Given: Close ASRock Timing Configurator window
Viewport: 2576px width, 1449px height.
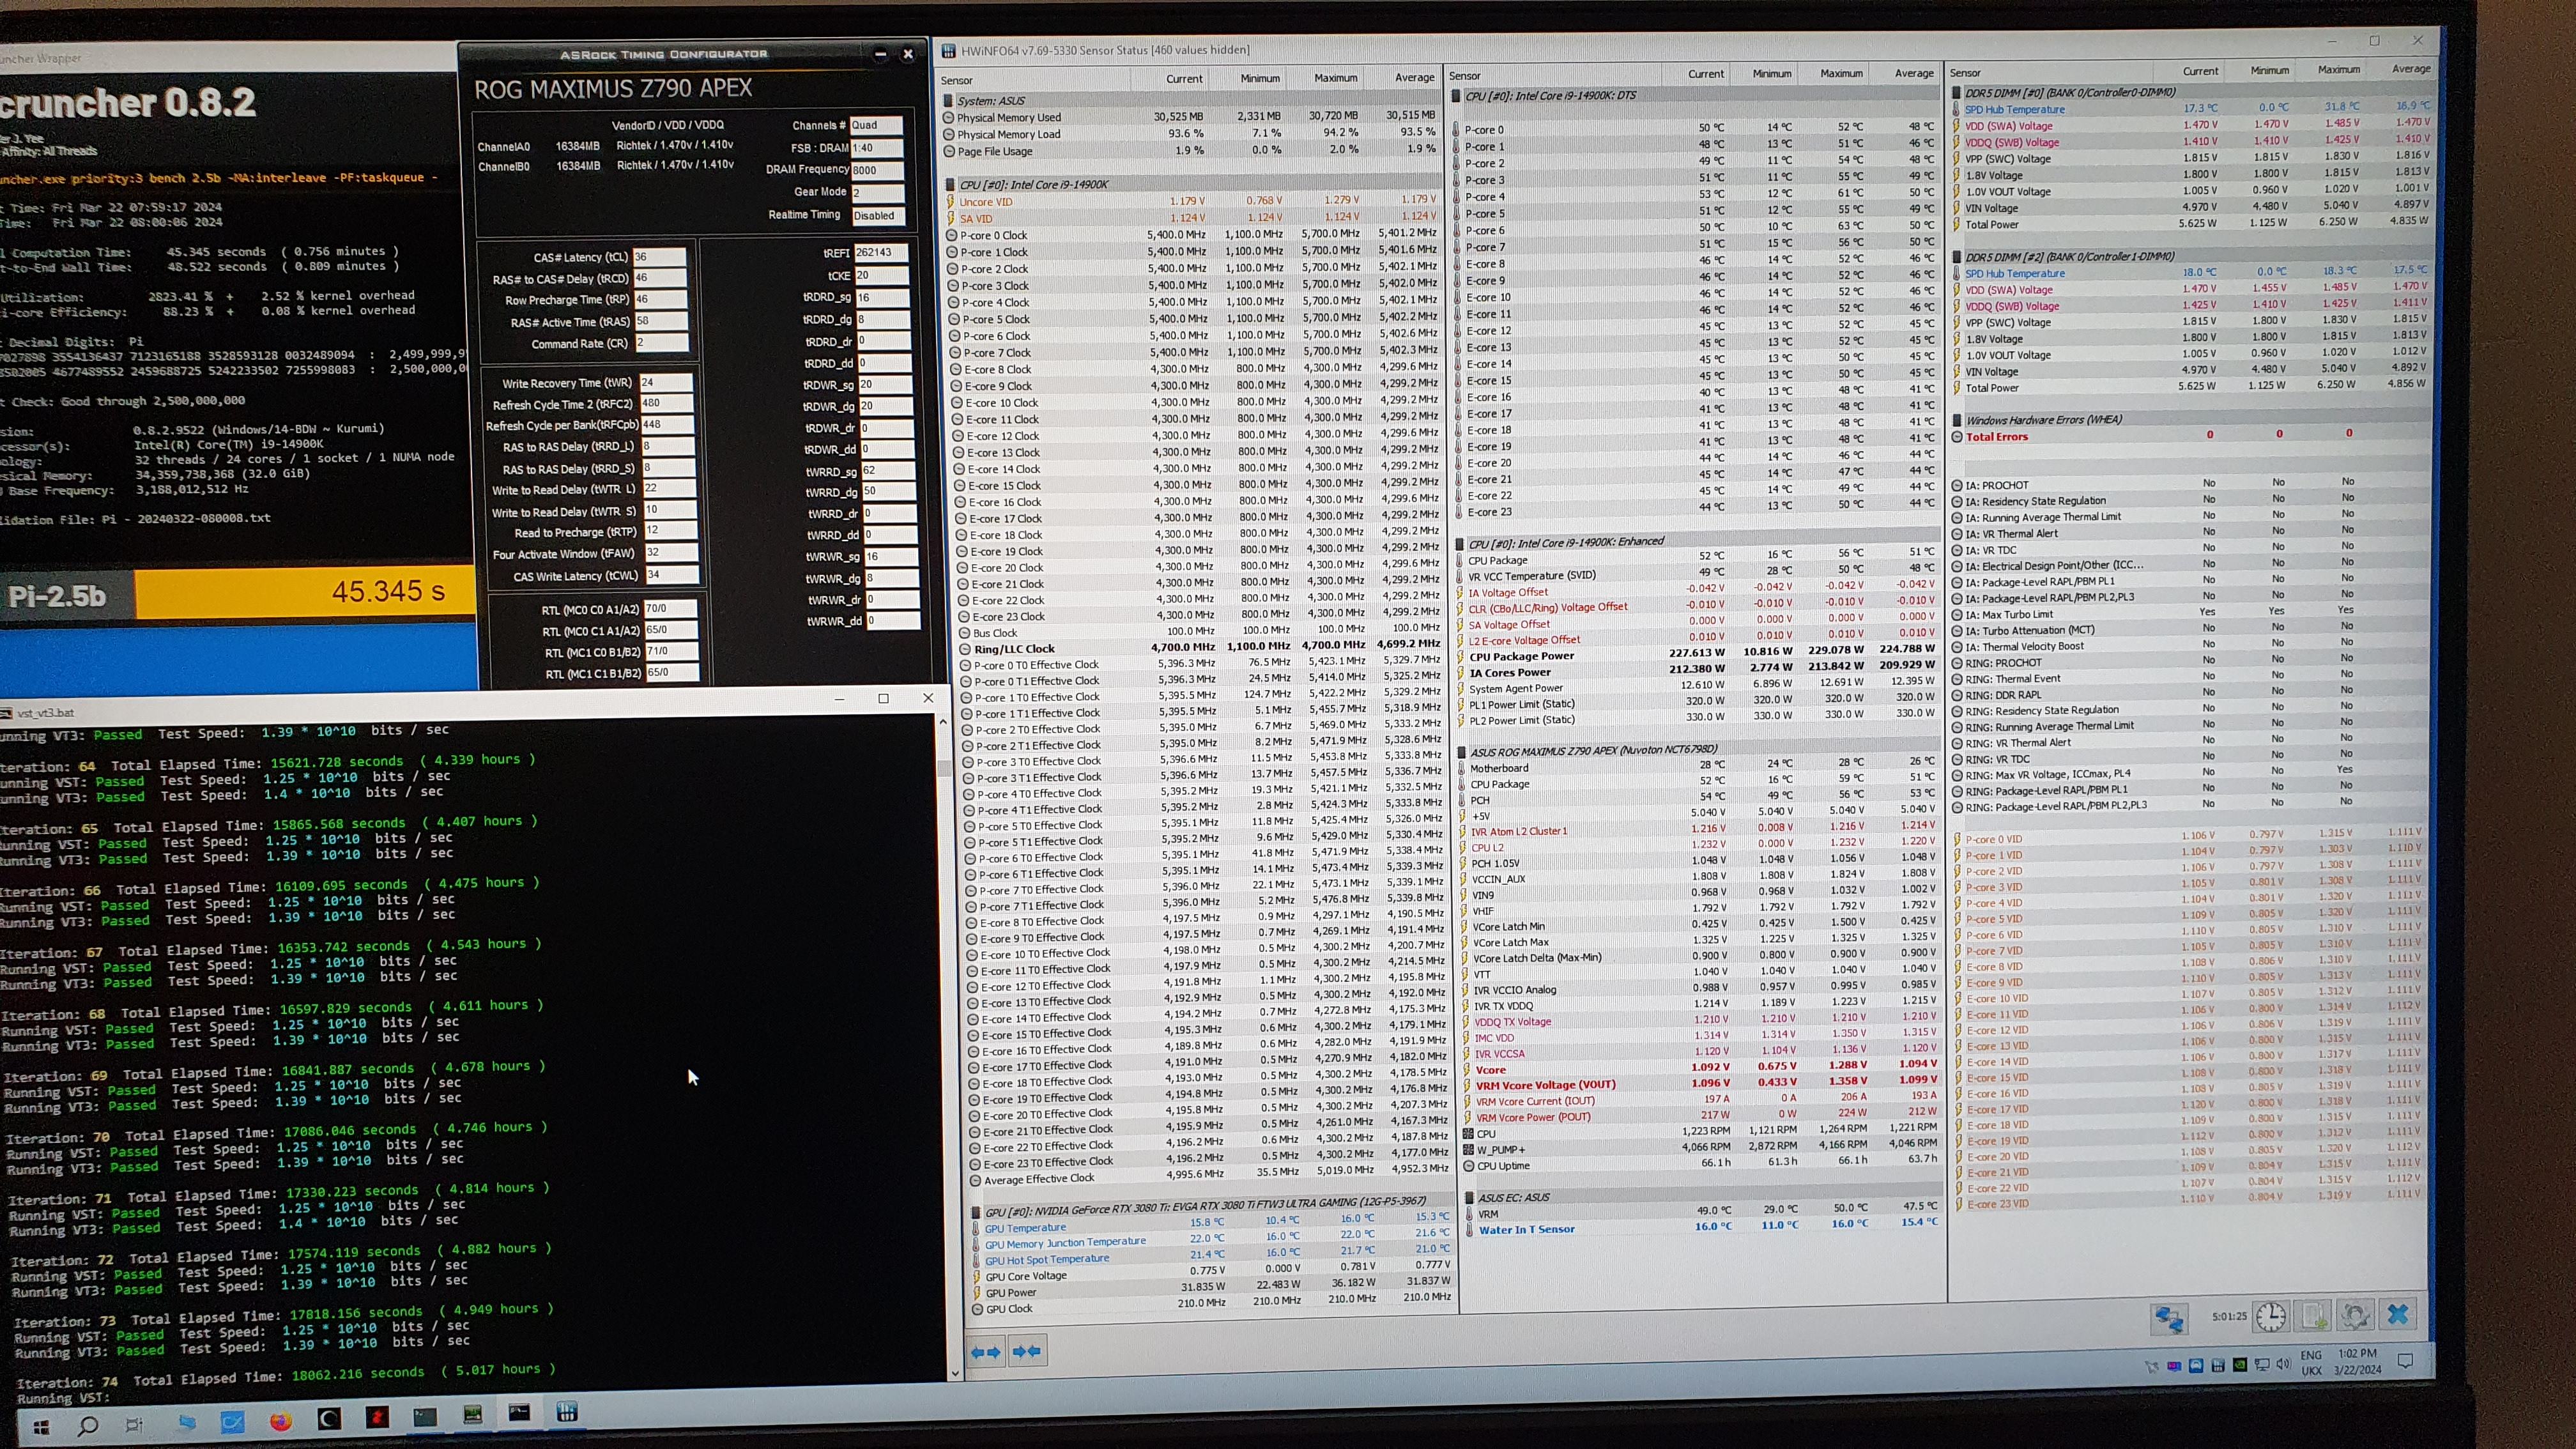Looking at the screenshot, I should [908, 54].
